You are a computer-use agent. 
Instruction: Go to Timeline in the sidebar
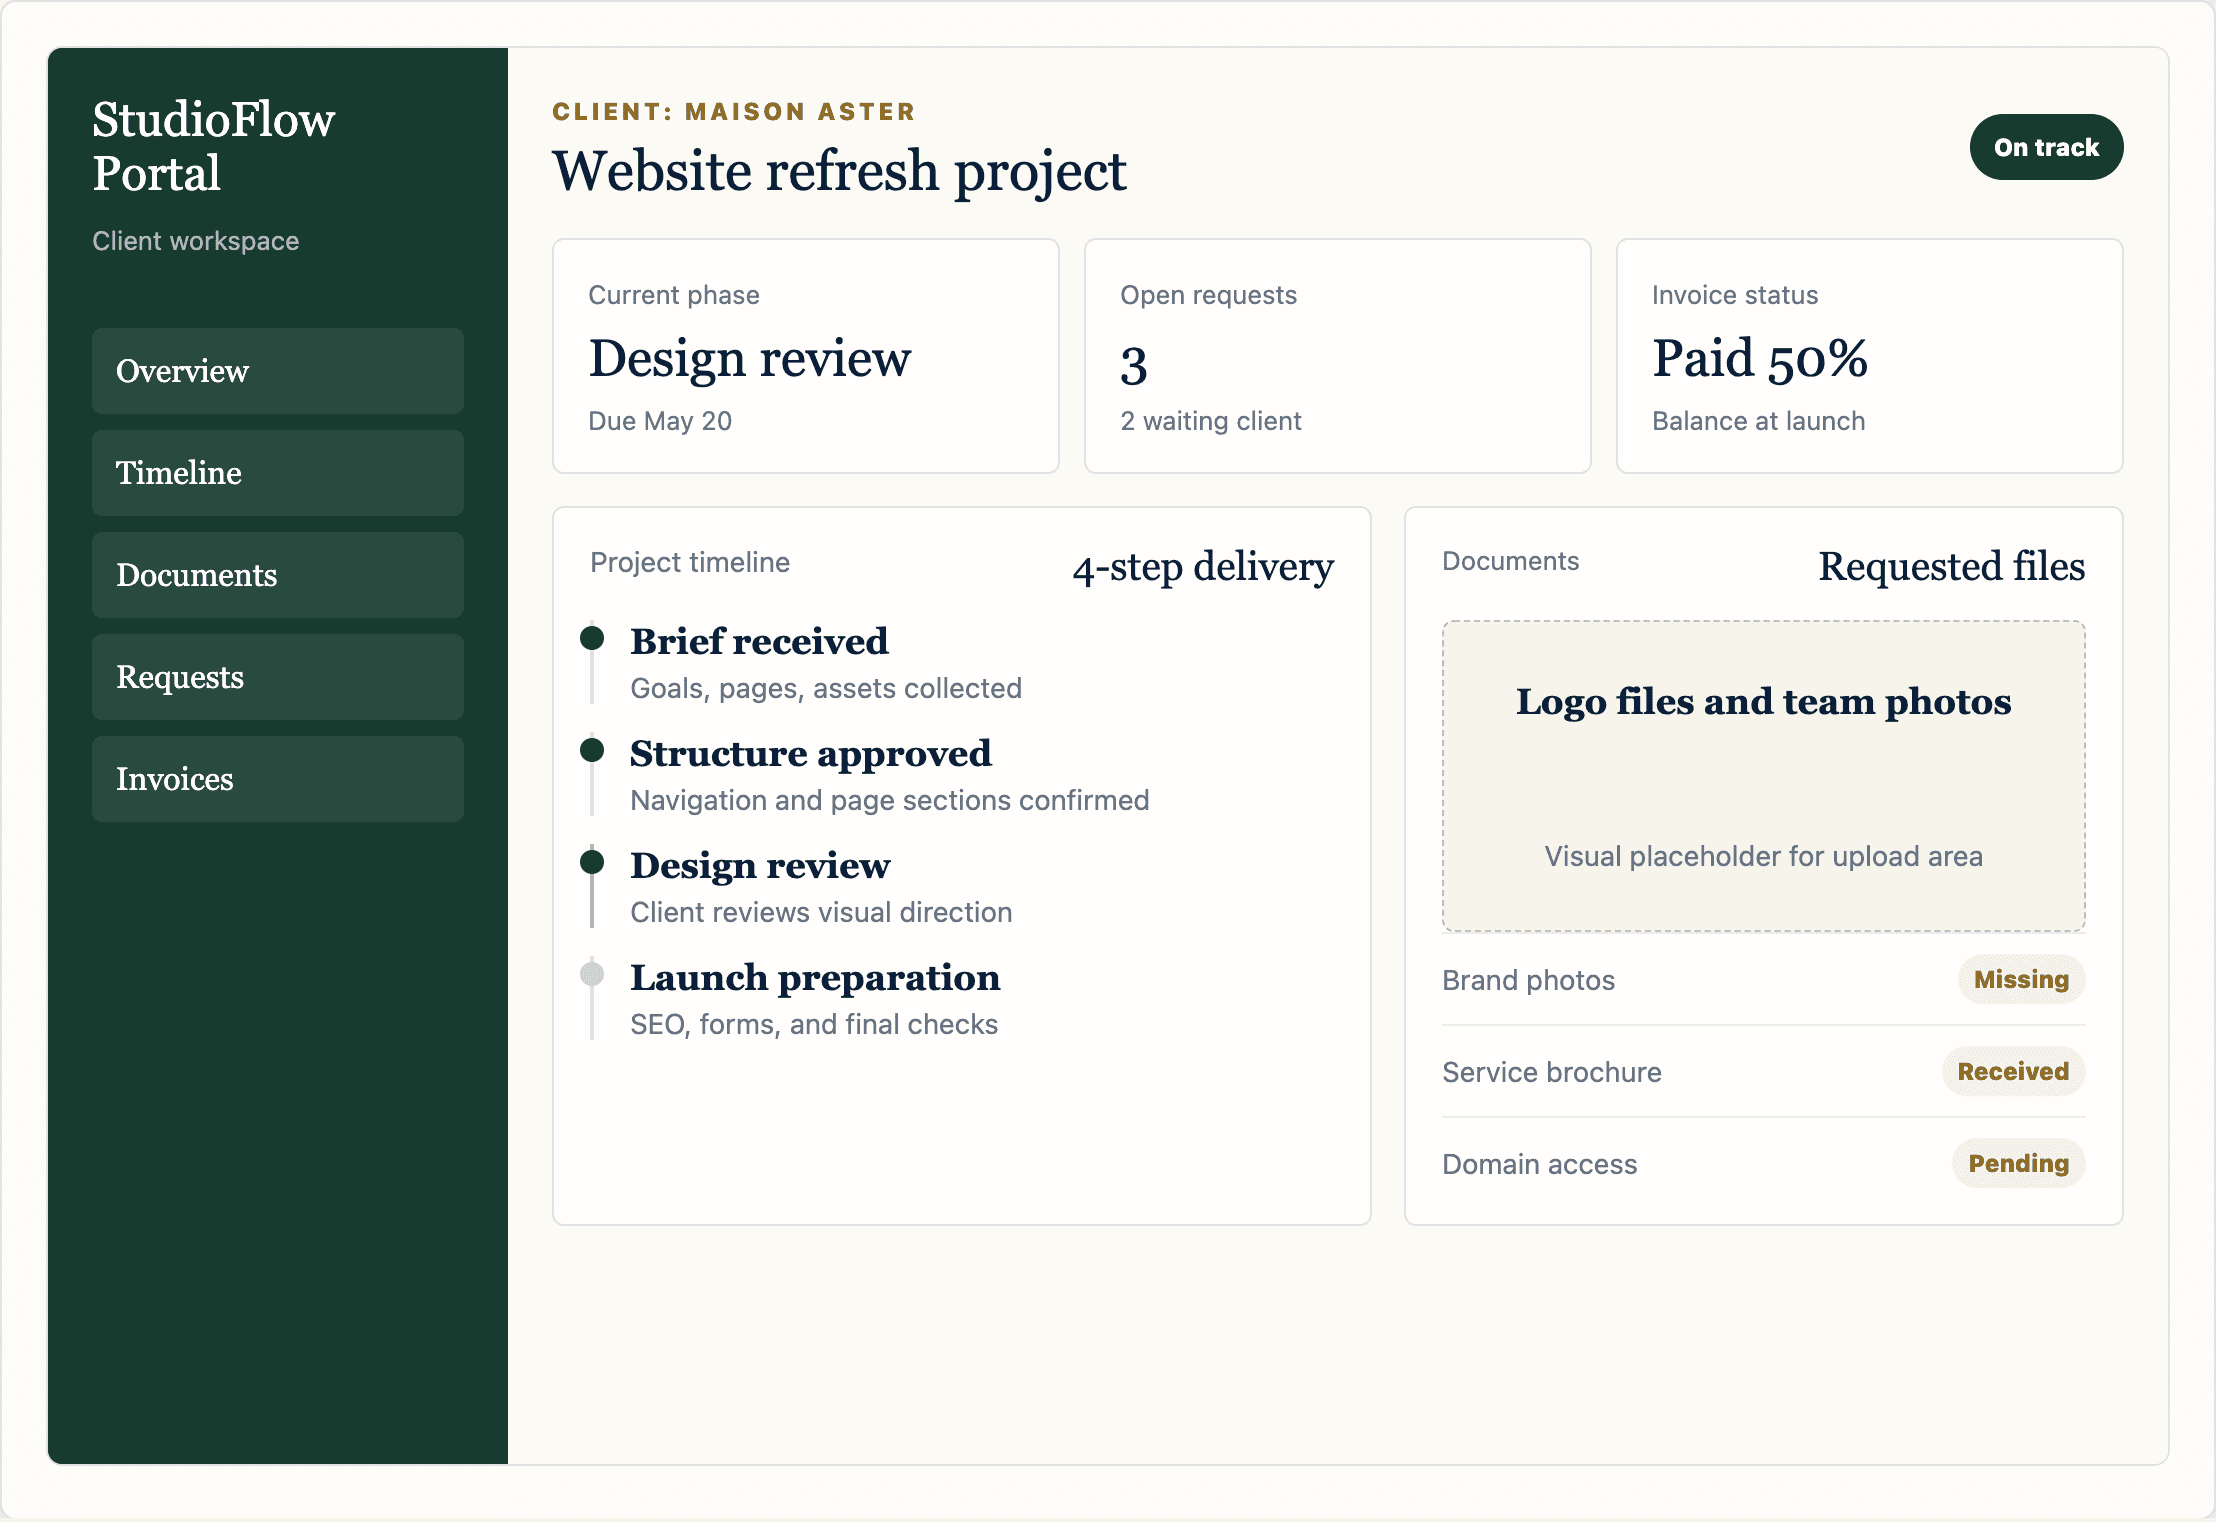[x=278, y=473]
